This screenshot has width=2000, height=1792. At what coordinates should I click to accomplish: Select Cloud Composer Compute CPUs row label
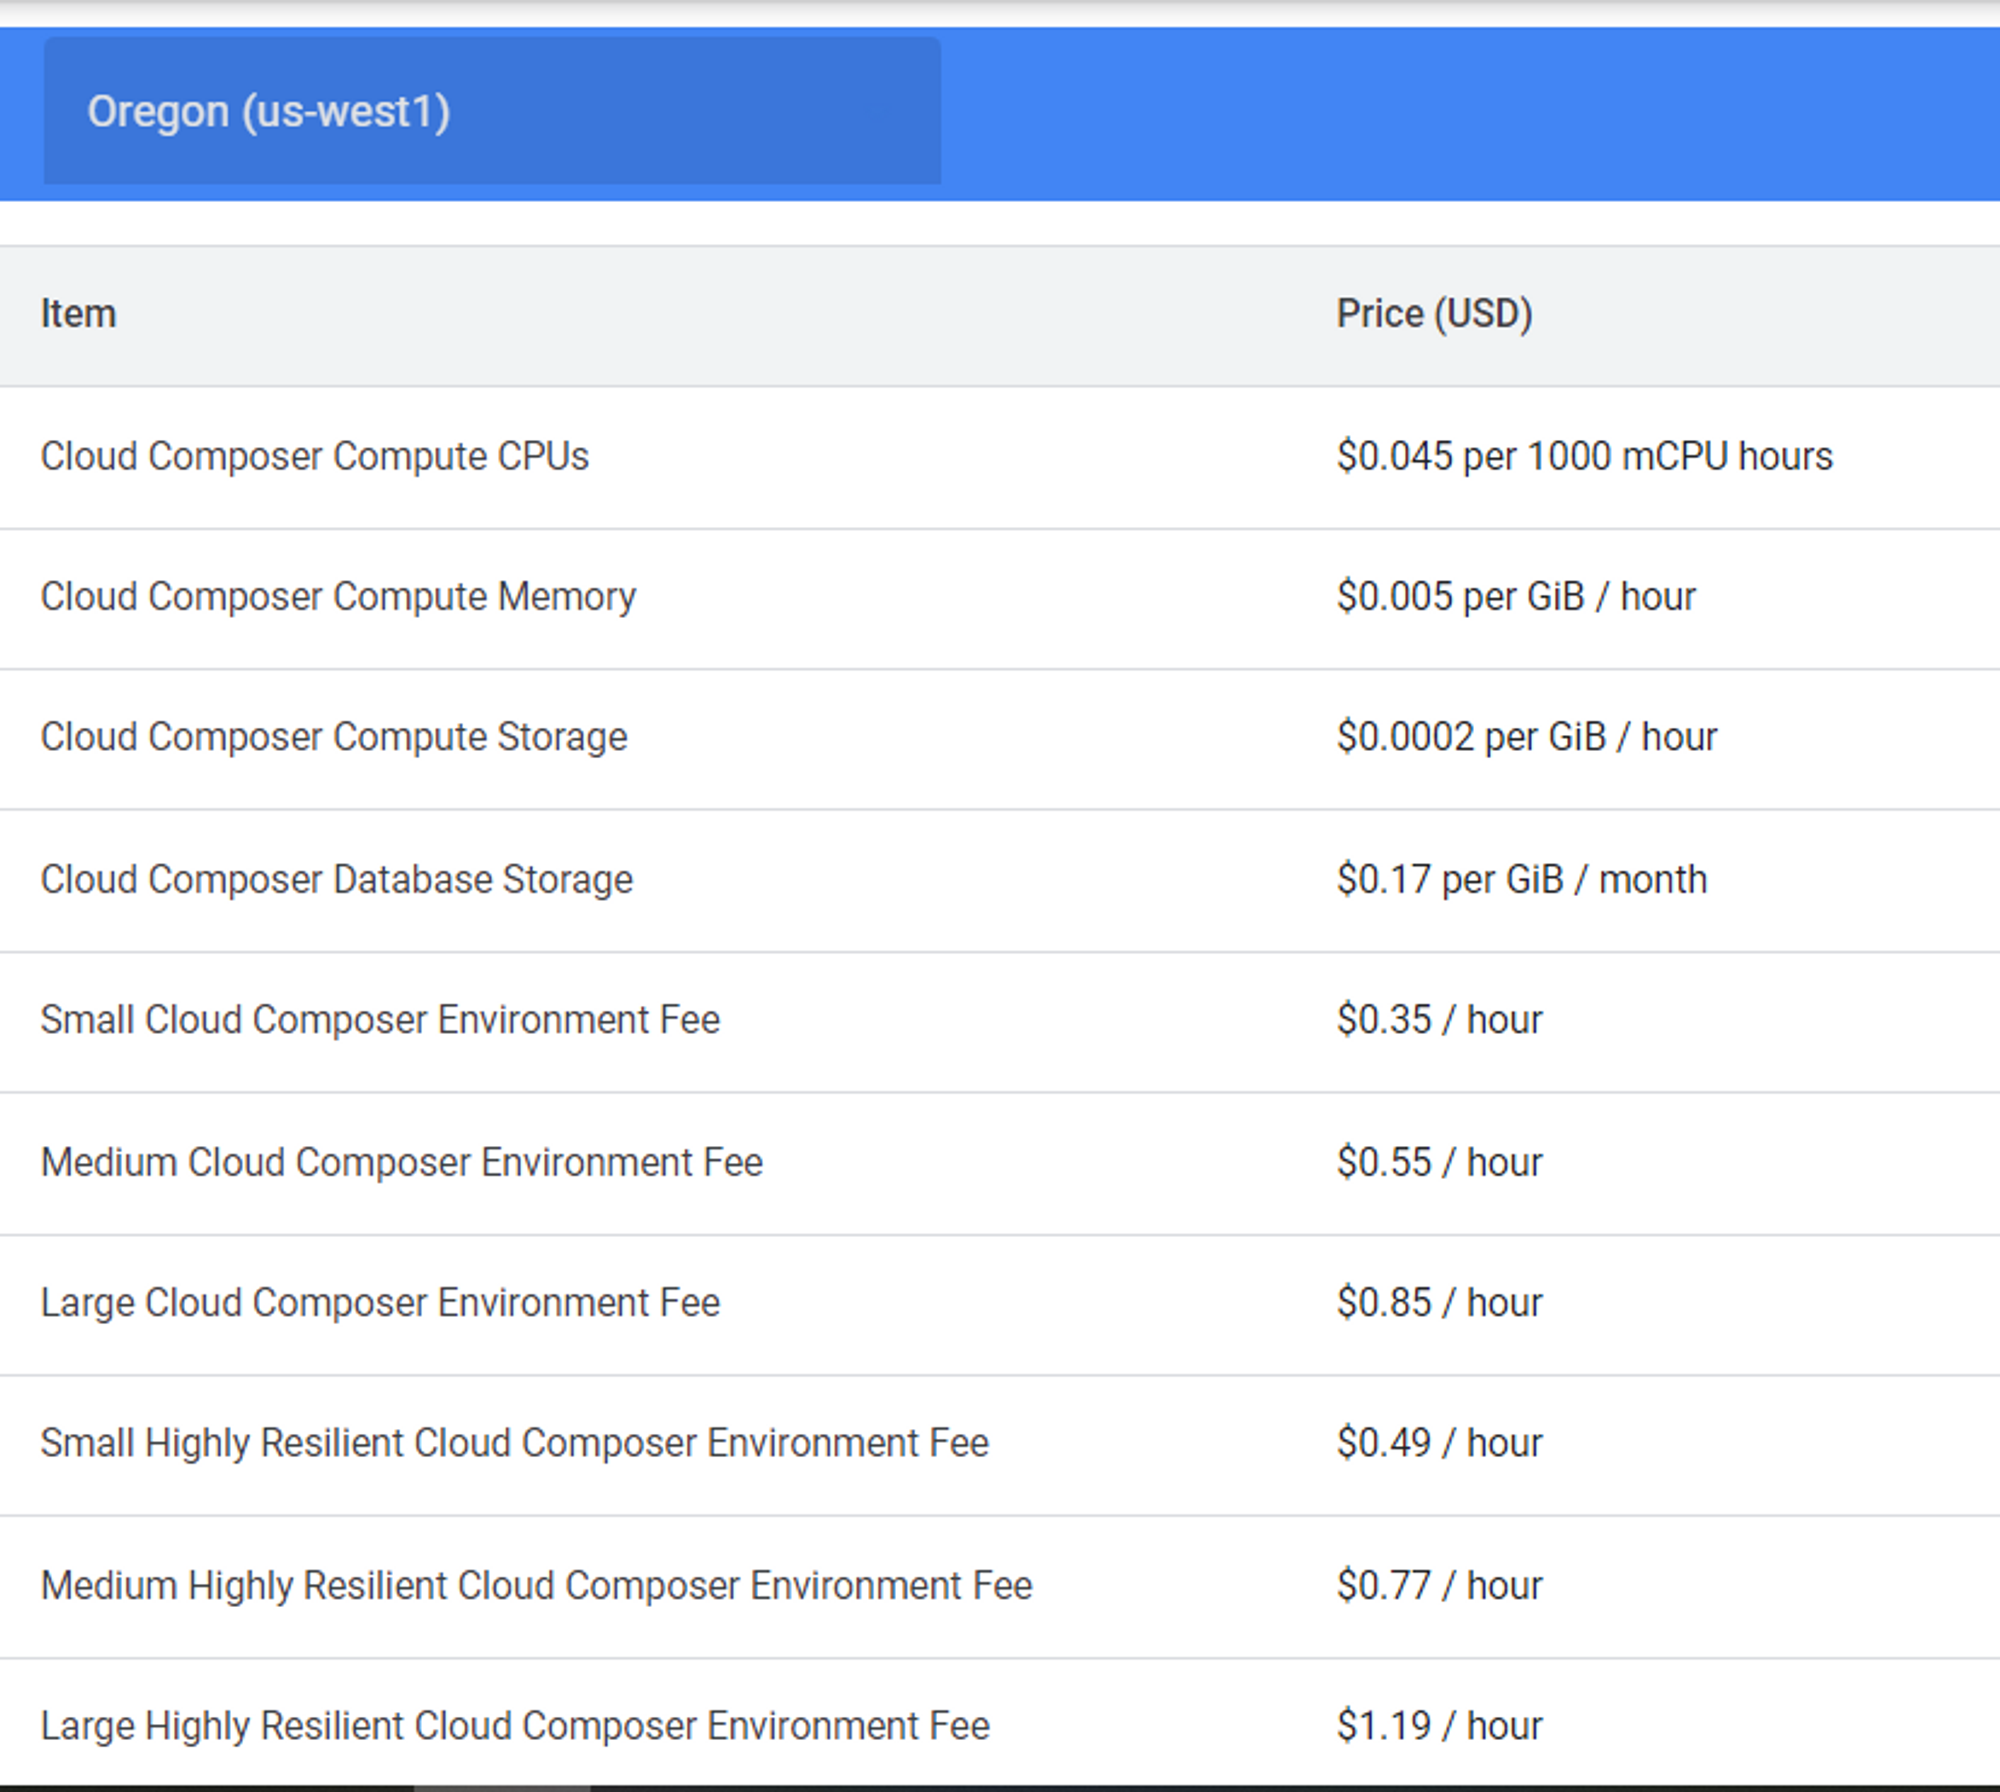tap(314, 457)
